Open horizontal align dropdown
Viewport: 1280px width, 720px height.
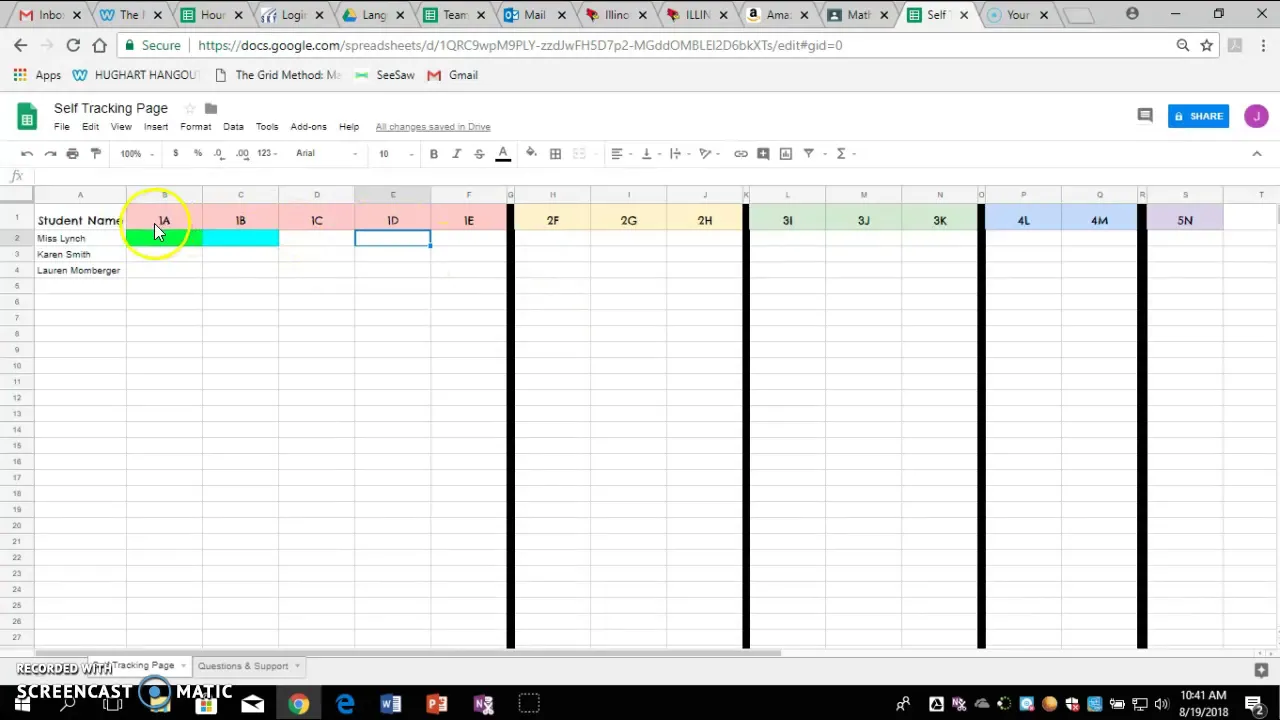[x=621, y=153]
